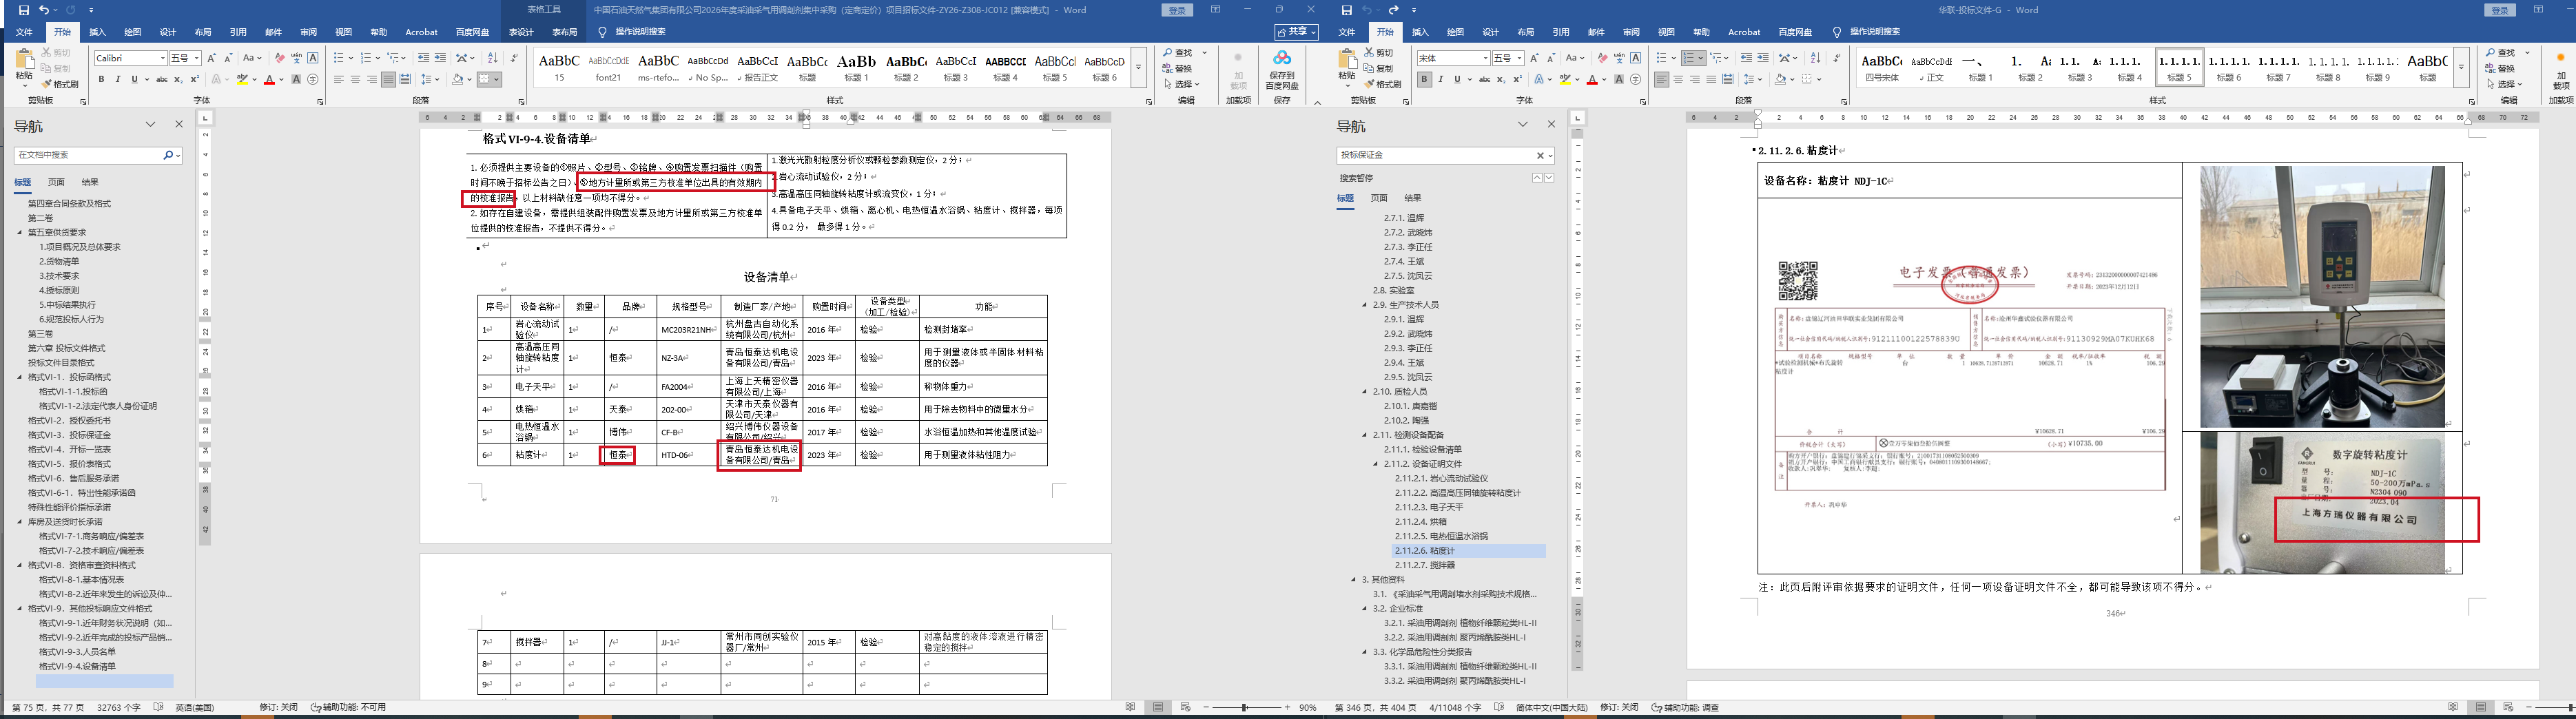Apply bold in left Word window
The width and height of the screenshot is (2576, 719).
(101, 79)
